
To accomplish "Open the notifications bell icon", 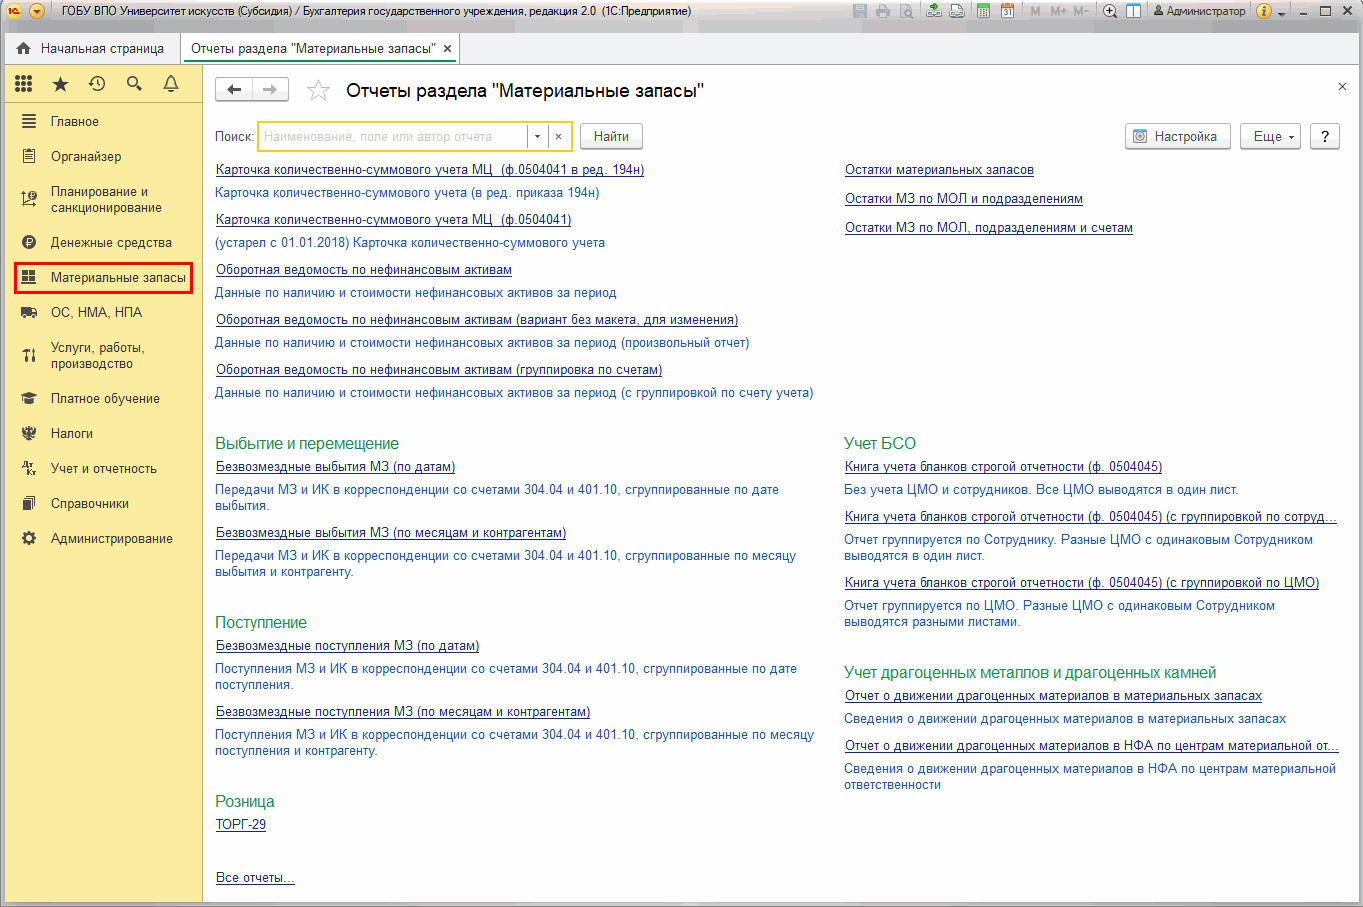I will (171, 84).
